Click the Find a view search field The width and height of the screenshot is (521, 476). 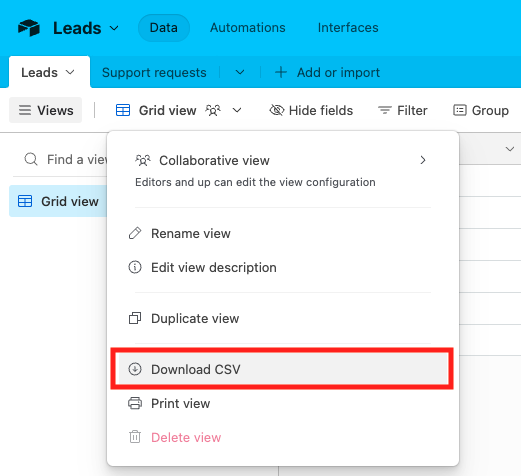62,159
